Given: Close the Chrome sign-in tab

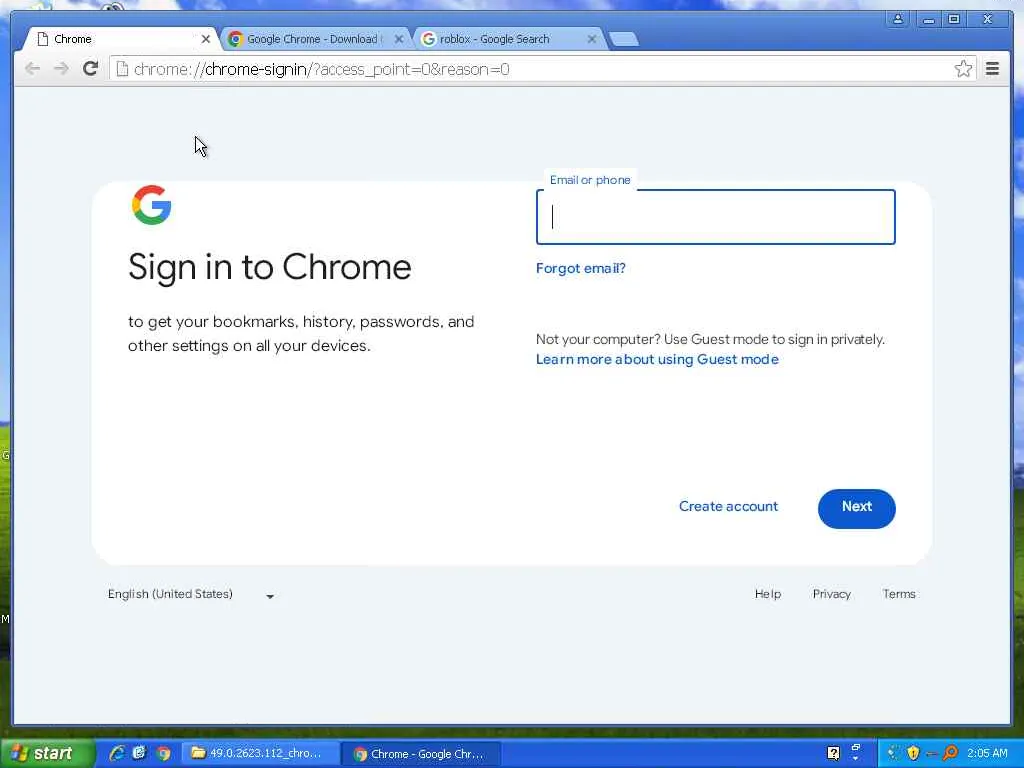Looking at the screenshot, I should pyautogui.click(x=206, y=39).
